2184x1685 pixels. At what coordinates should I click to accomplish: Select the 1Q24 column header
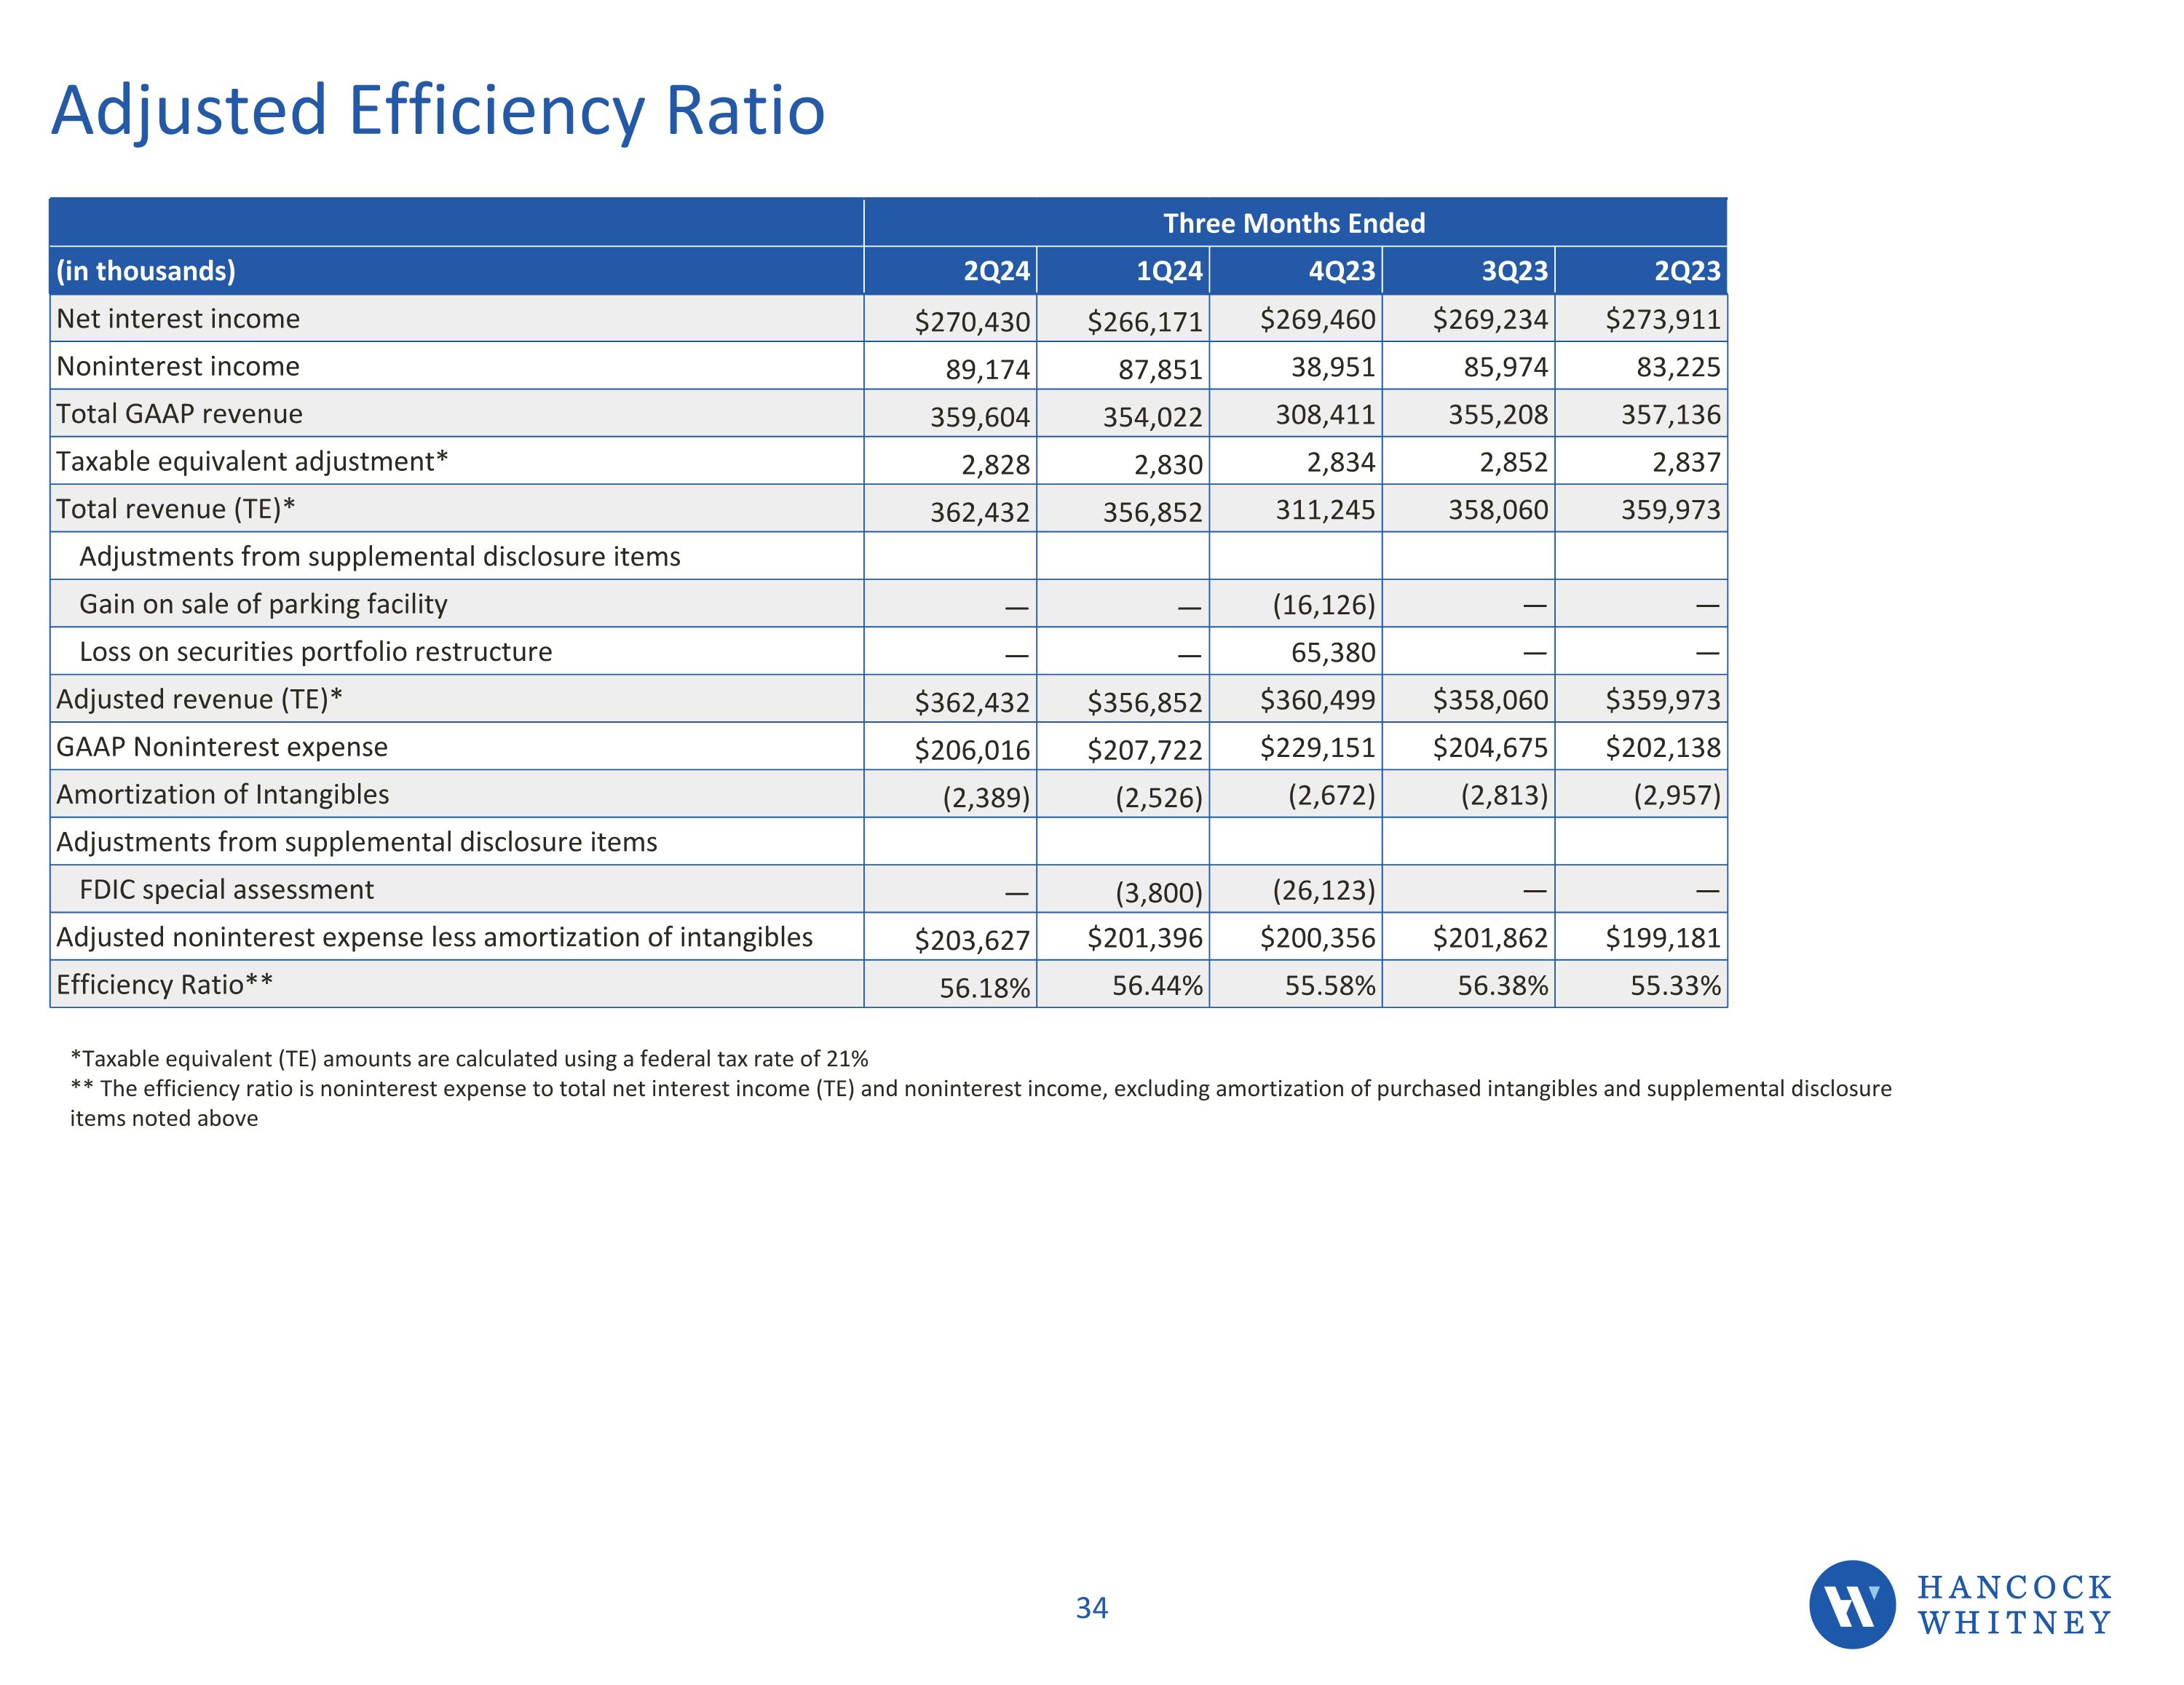click(x=1168, y=271)
